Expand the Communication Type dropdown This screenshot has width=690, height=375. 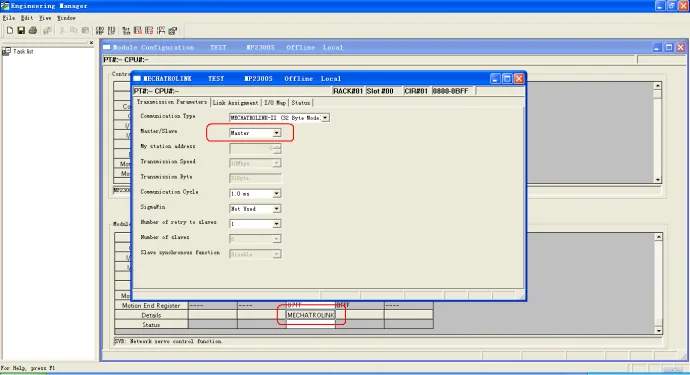tap(325, 118)
